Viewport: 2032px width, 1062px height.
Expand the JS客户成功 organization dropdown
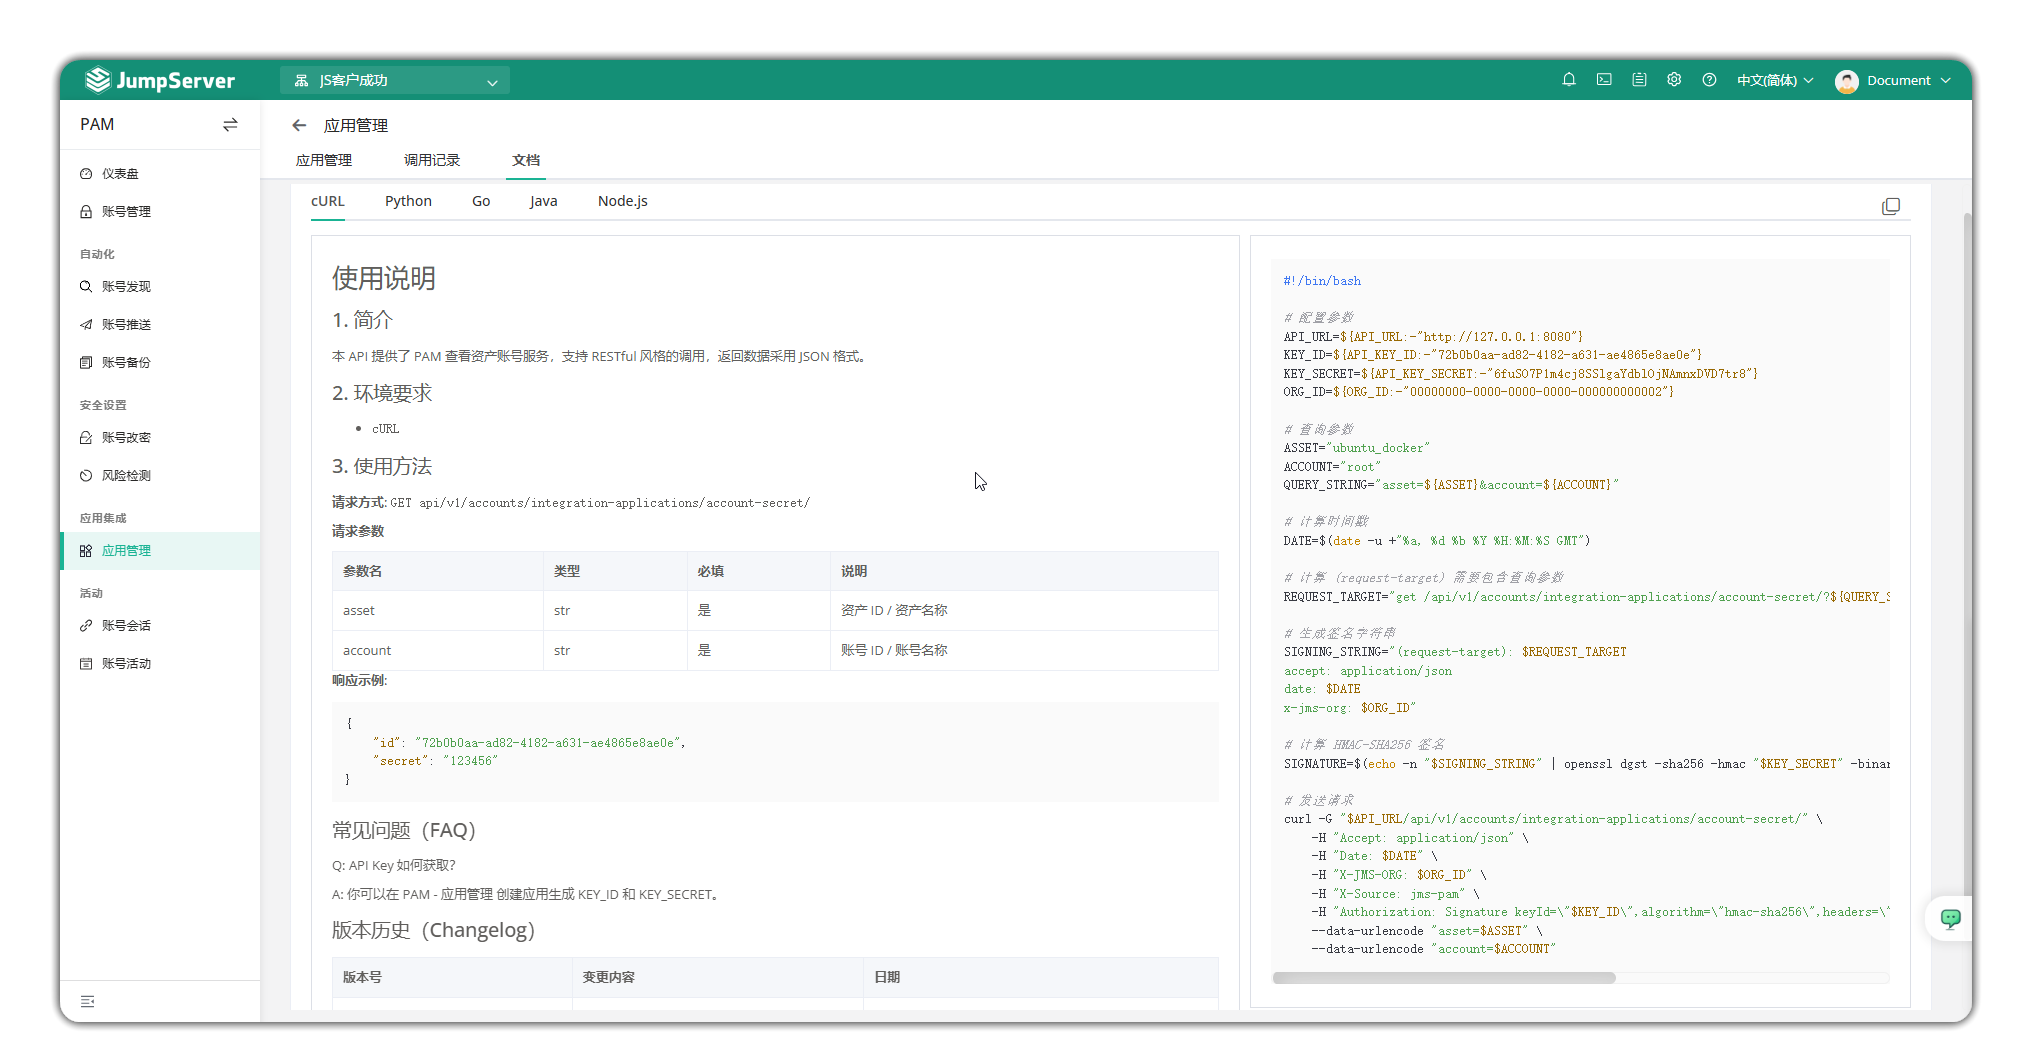[395, 81]
